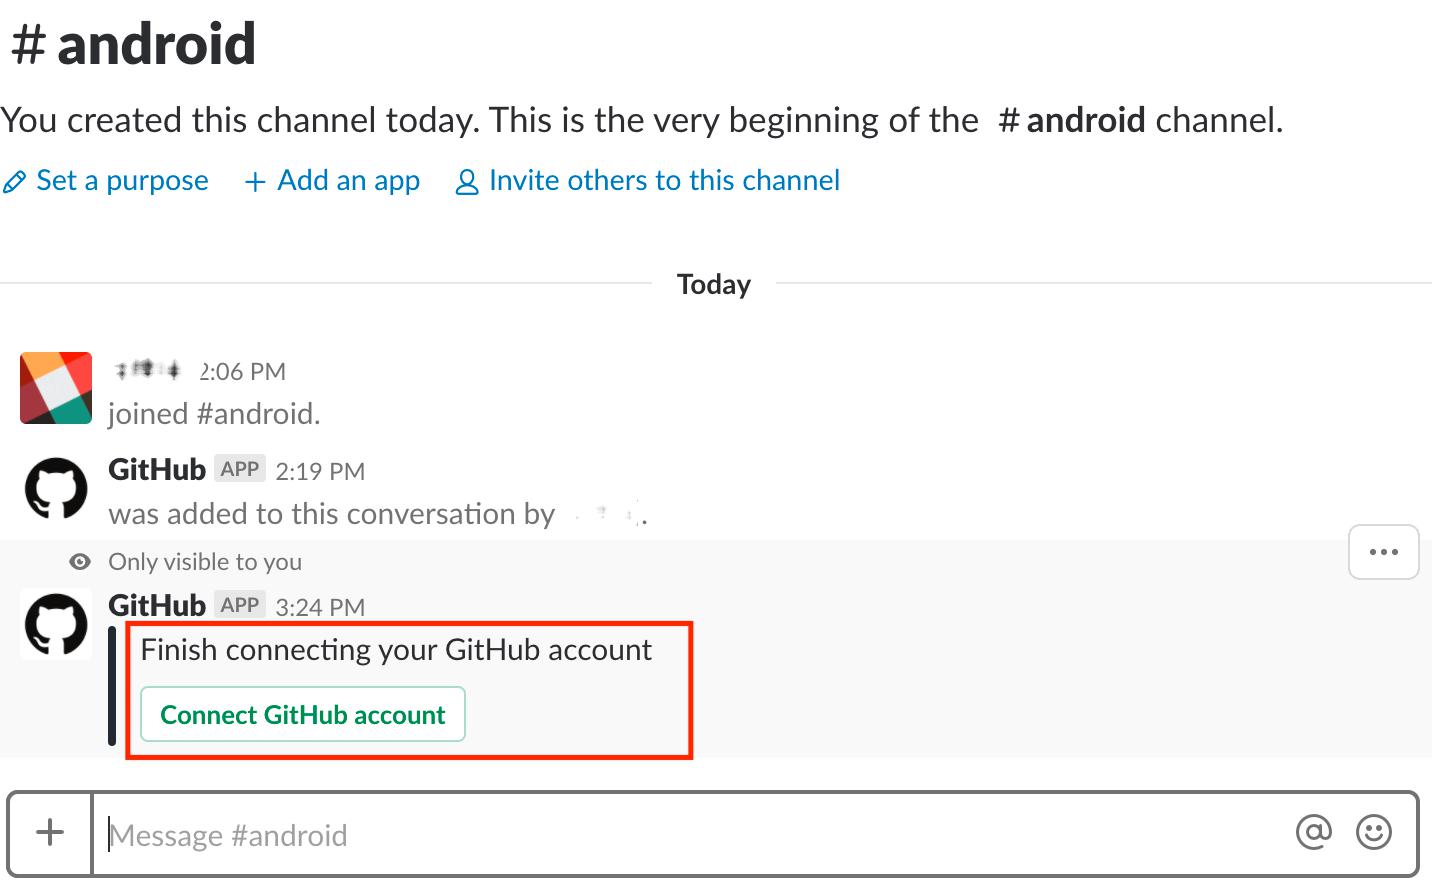Click the APP badge on the 2:19 PM message
1432x890 pixels.
(240, 470)
